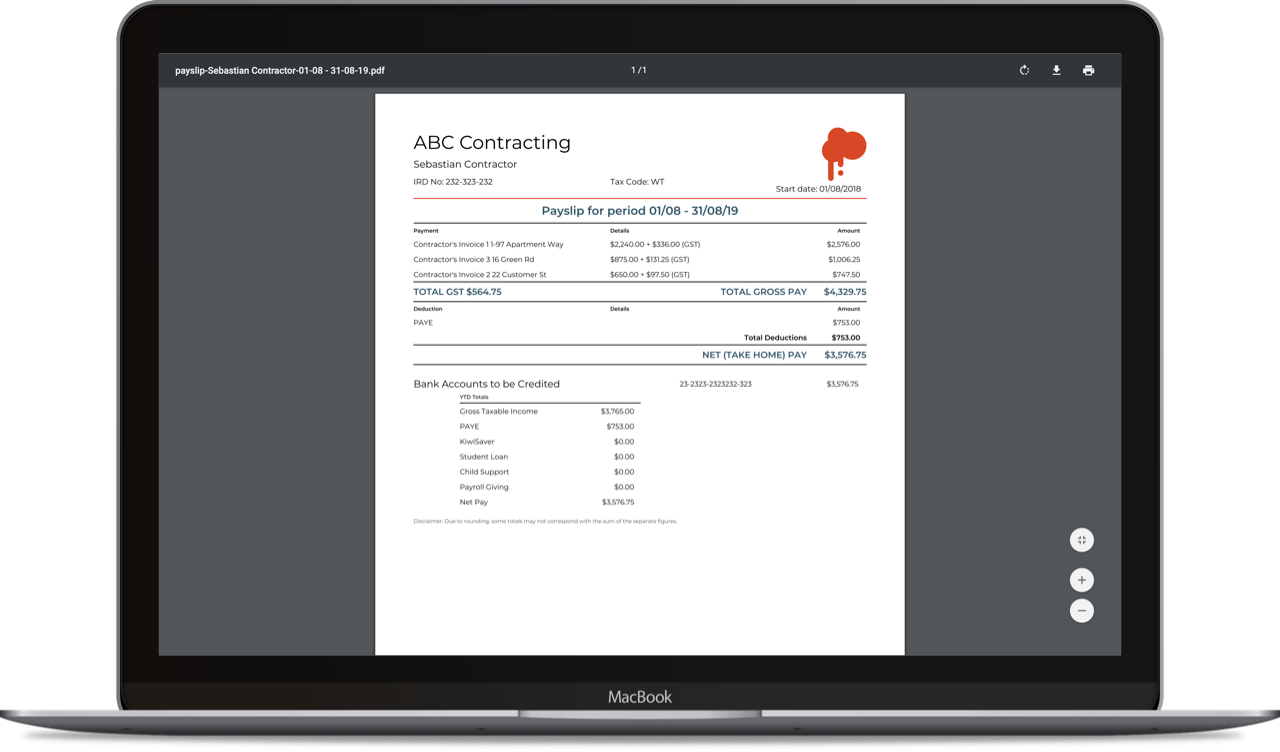Zoom out of the PDF
The height and width of the screenshot is (752, 1280).
coord(1081,610)
